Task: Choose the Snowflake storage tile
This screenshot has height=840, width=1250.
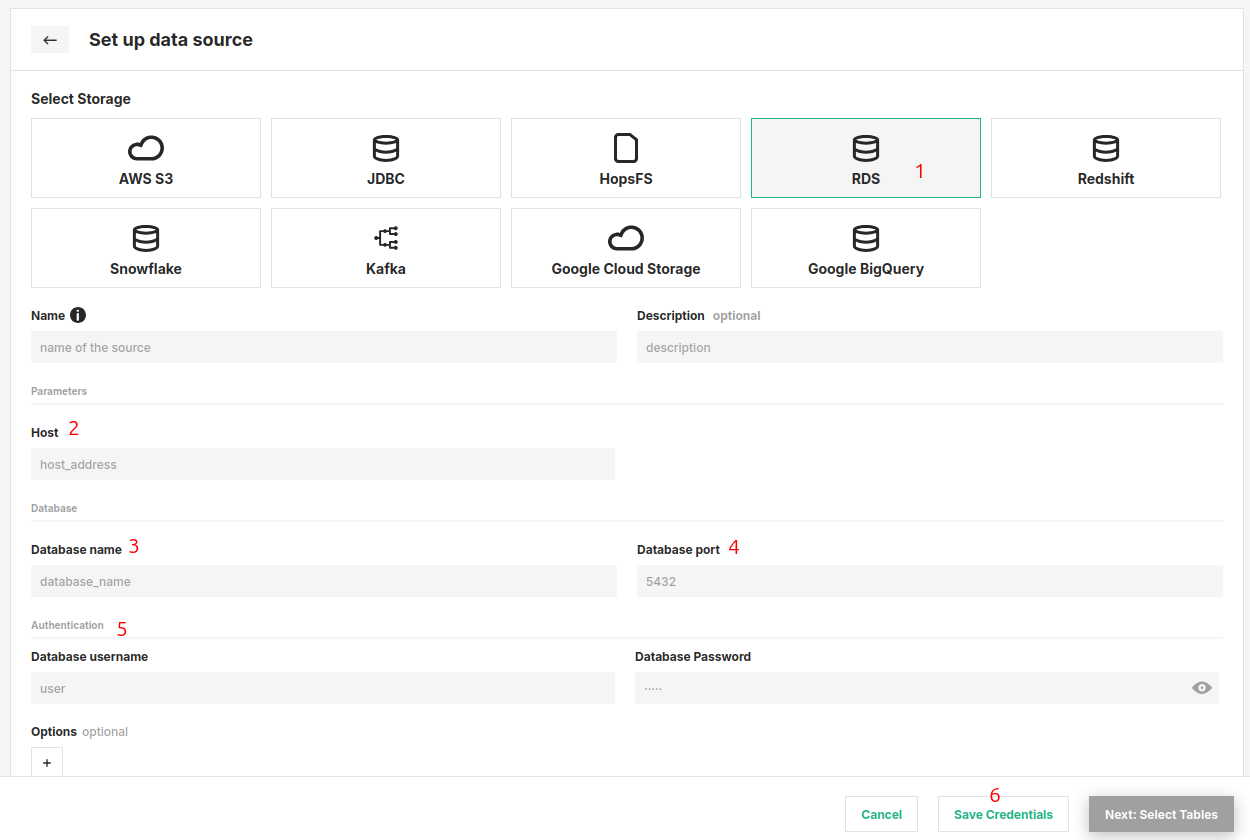Action: coord(146,248)
